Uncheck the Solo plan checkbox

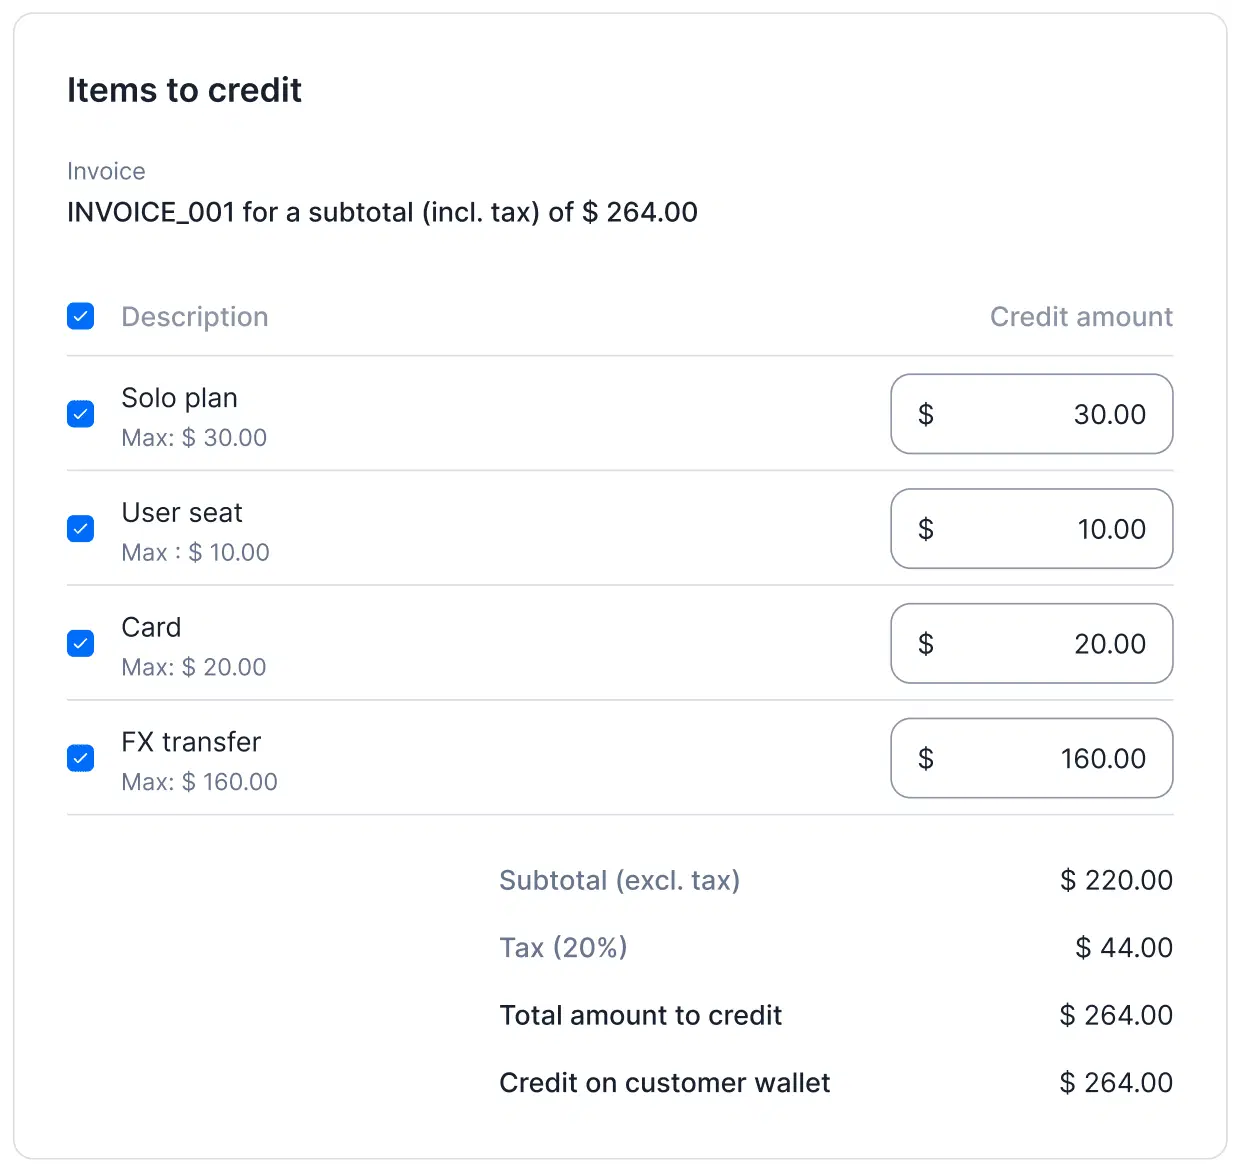[81, 414]
